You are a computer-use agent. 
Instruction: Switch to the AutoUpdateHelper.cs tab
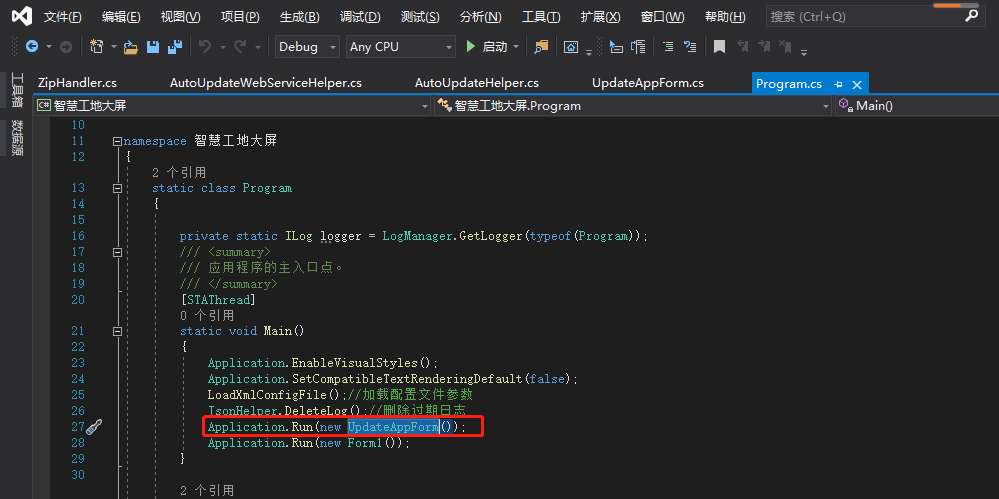click(x=477, y=83)
